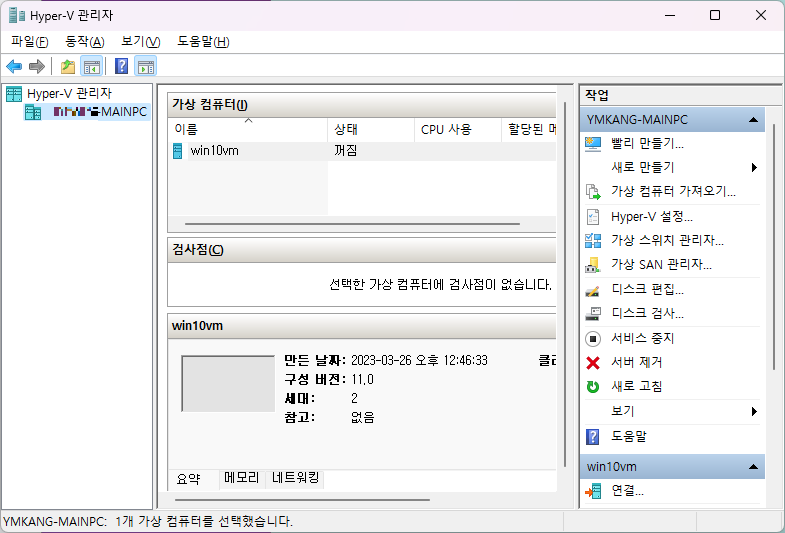Click the 가상 SAN 관리자 icon
This screenshot has height=533, width=785.
tap(593, 265)
